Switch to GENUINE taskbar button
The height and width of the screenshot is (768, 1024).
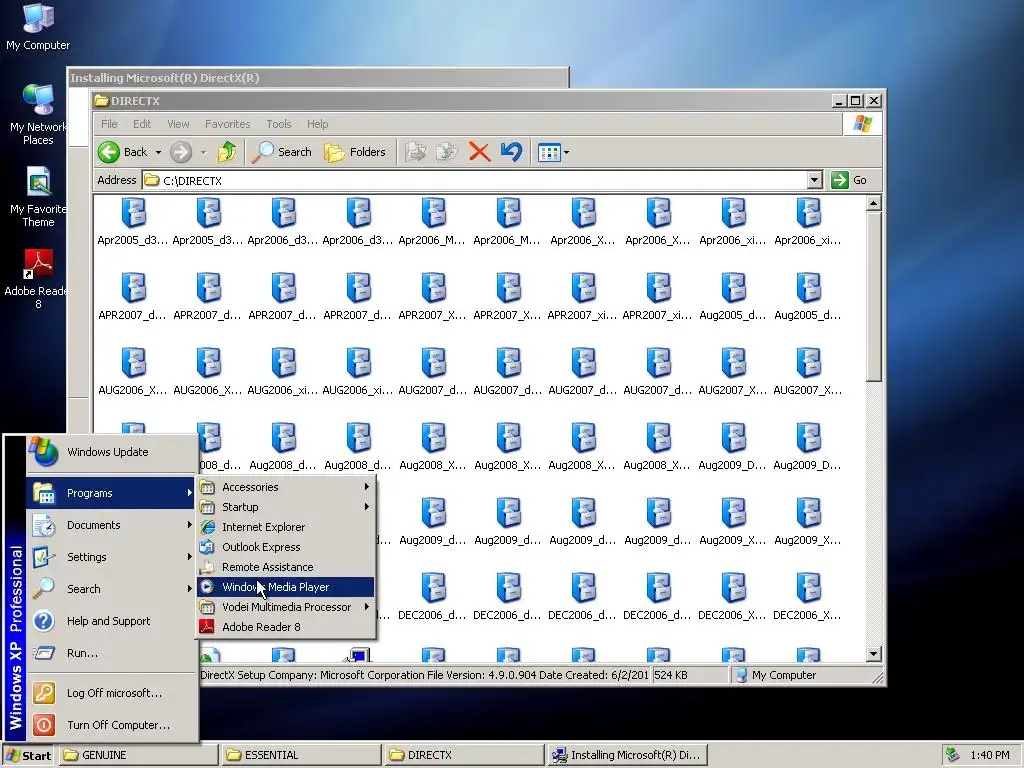tap(138, 756)
